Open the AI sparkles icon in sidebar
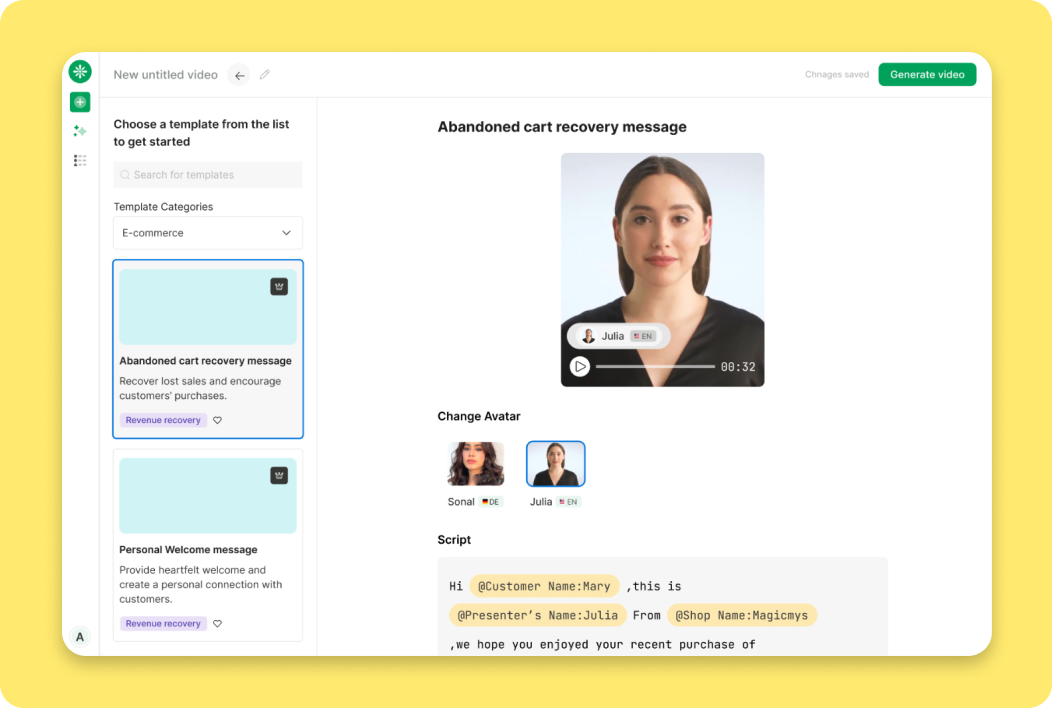Screen dimensions: 1052x708 click(80, 131)
